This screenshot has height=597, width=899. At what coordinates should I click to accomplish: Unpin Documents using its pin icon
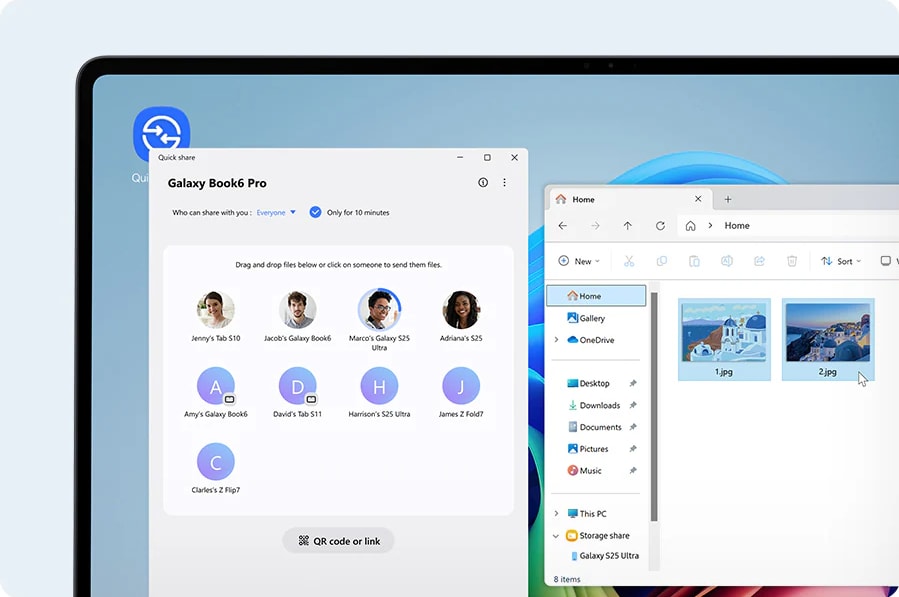(x=633, y=427)
